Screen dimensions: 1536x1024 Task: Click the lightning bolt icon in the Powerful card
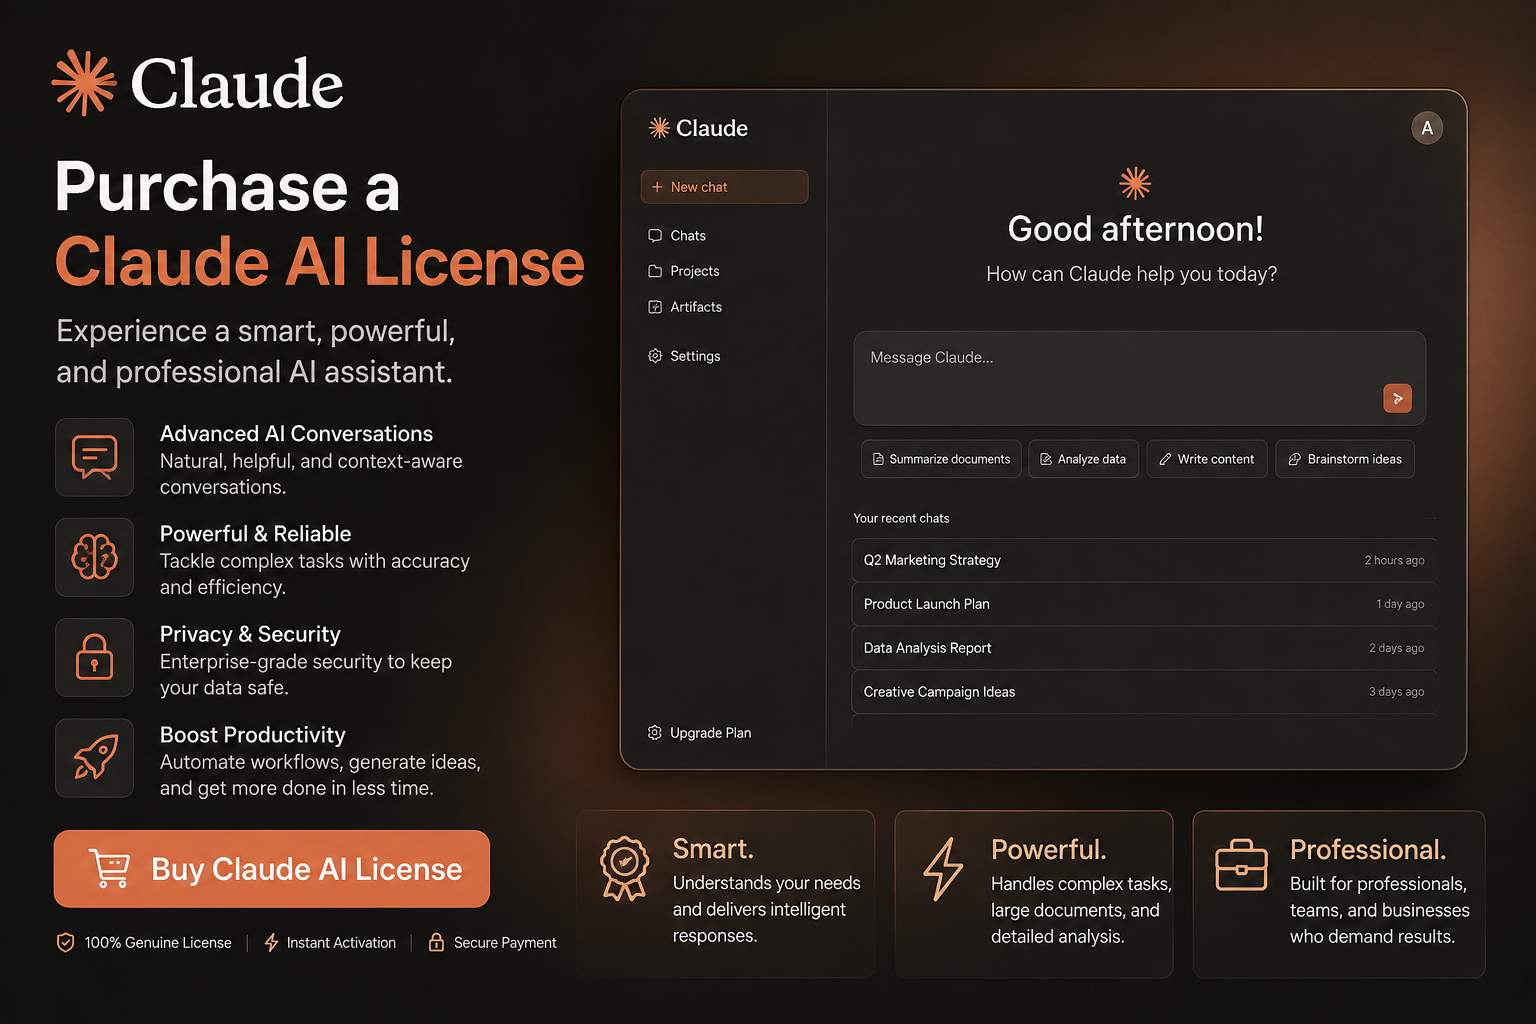click(x=943, y=869)
